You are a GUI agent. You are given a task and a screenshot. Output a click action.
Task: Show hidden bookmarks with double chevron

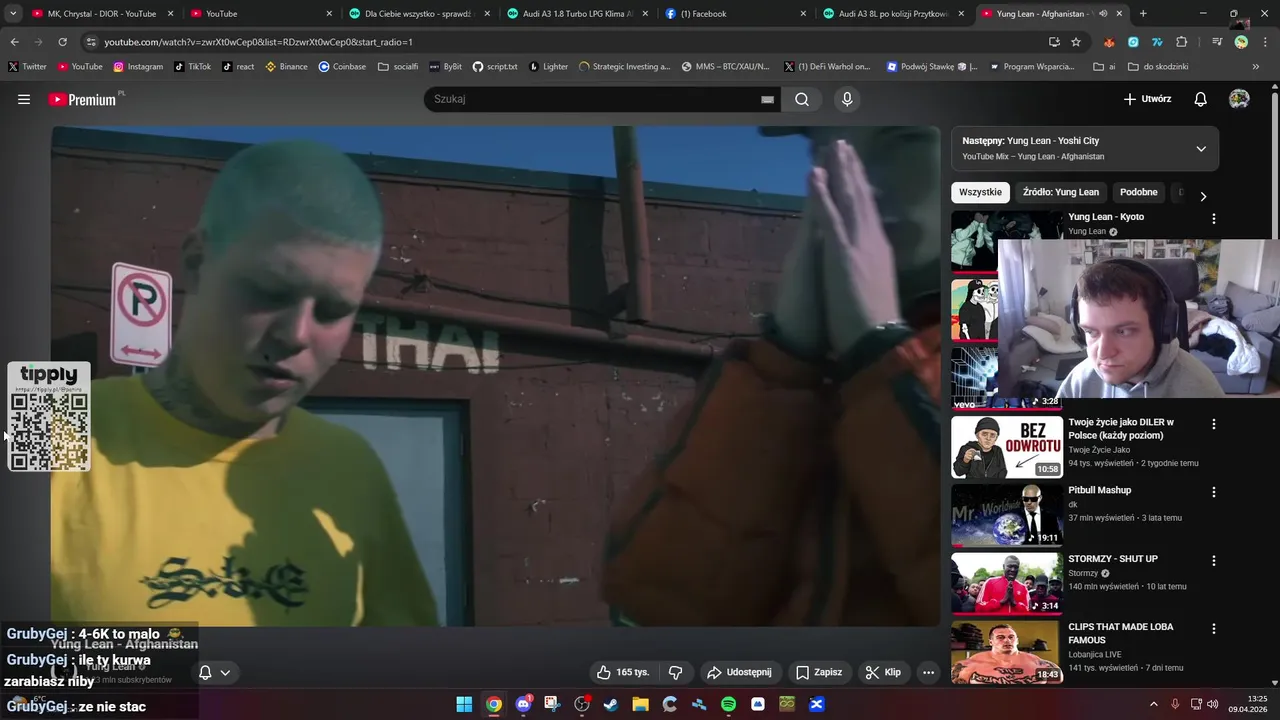[1256, 67]
